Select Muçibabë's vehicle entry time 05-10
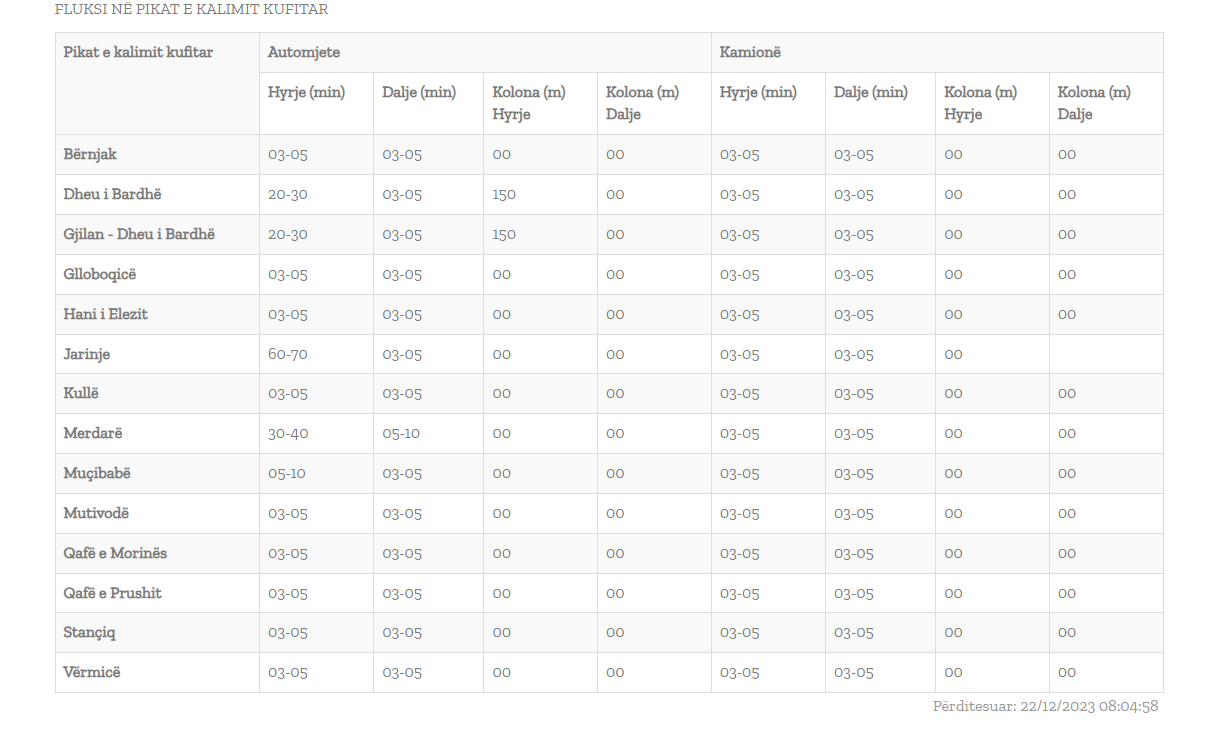This screenshot has width=1216, height=740. (286, 473)
